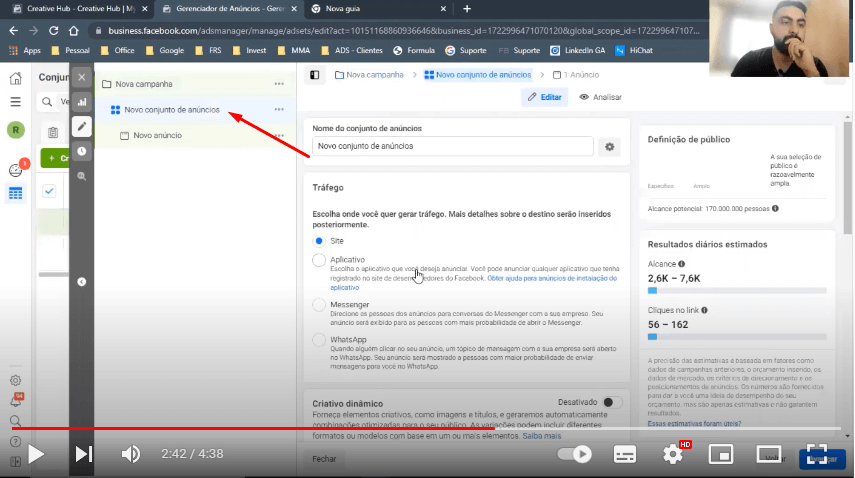The height and width of the screenshot is (478, 855).
Task: Open the sidebar search magnifier
Action: [15, 421]
